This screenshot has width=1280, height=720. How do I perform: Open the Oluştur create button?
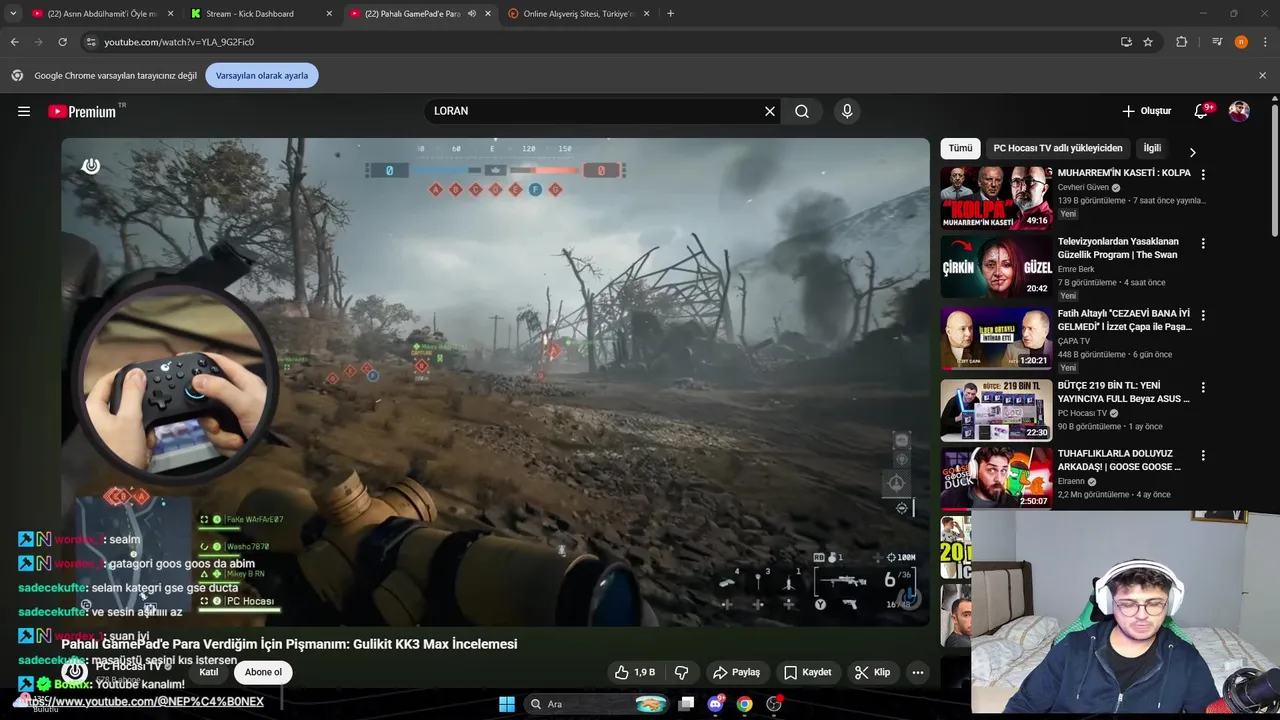click(1147, 111)
